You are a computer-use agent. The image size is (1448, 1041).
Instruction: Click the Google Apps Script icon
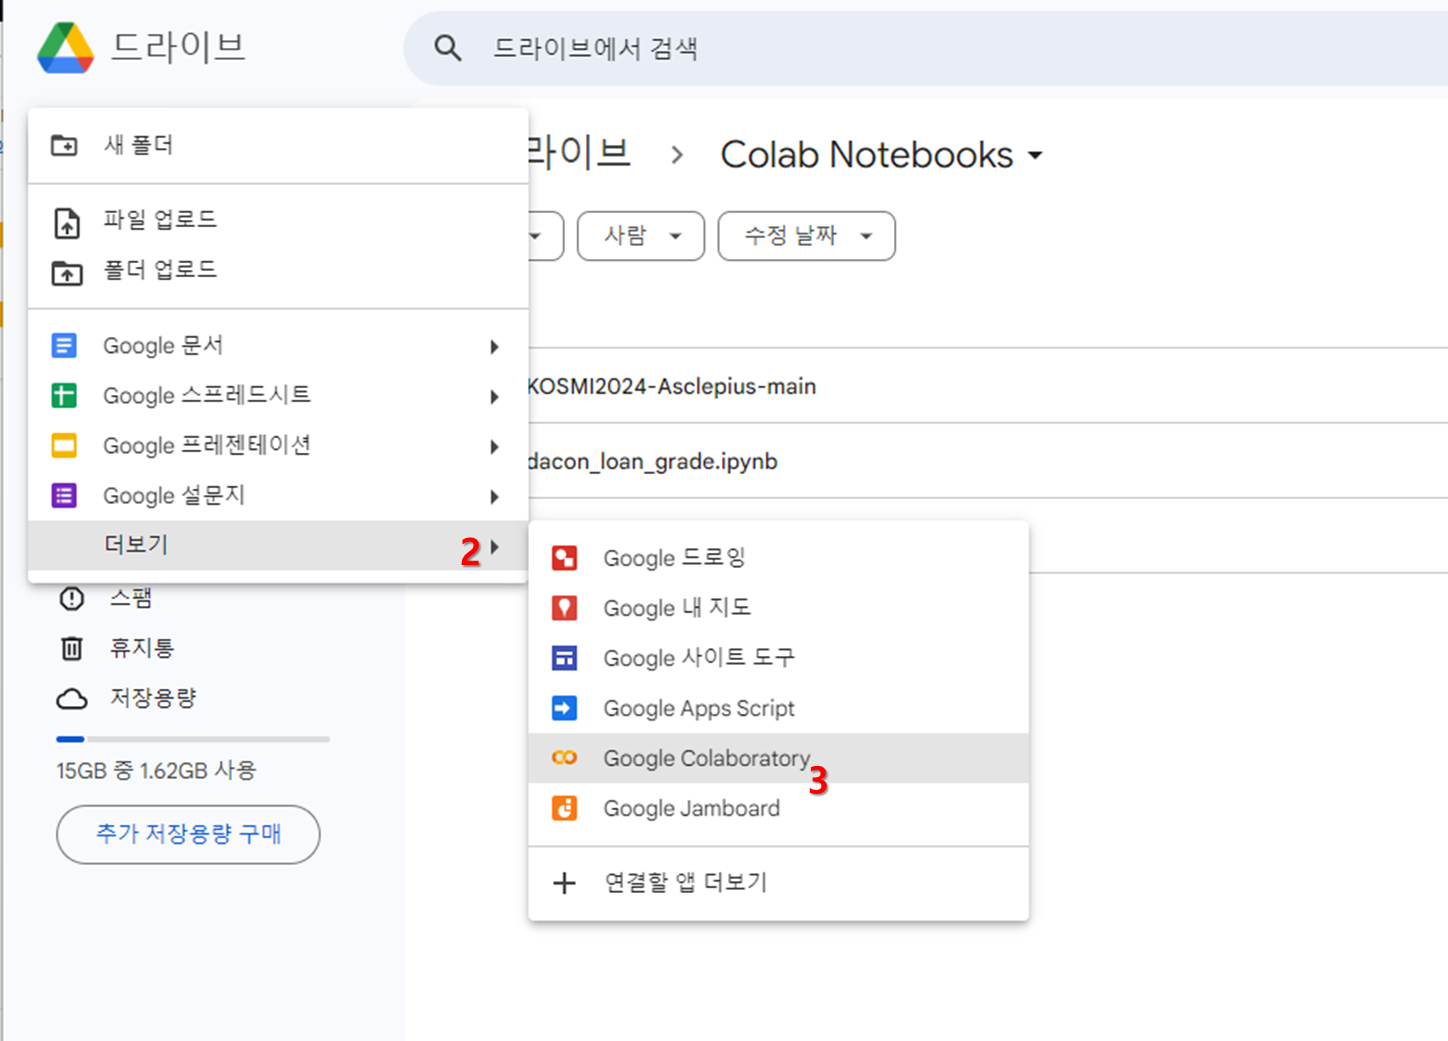[x=565, y=708]
